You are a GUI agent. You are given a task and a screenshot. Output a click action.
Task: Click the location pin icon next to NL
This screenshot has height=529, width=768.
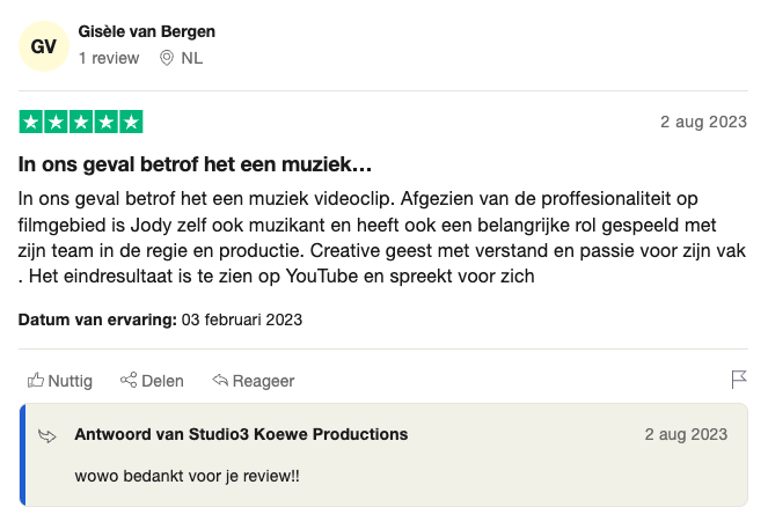point(167,58)
